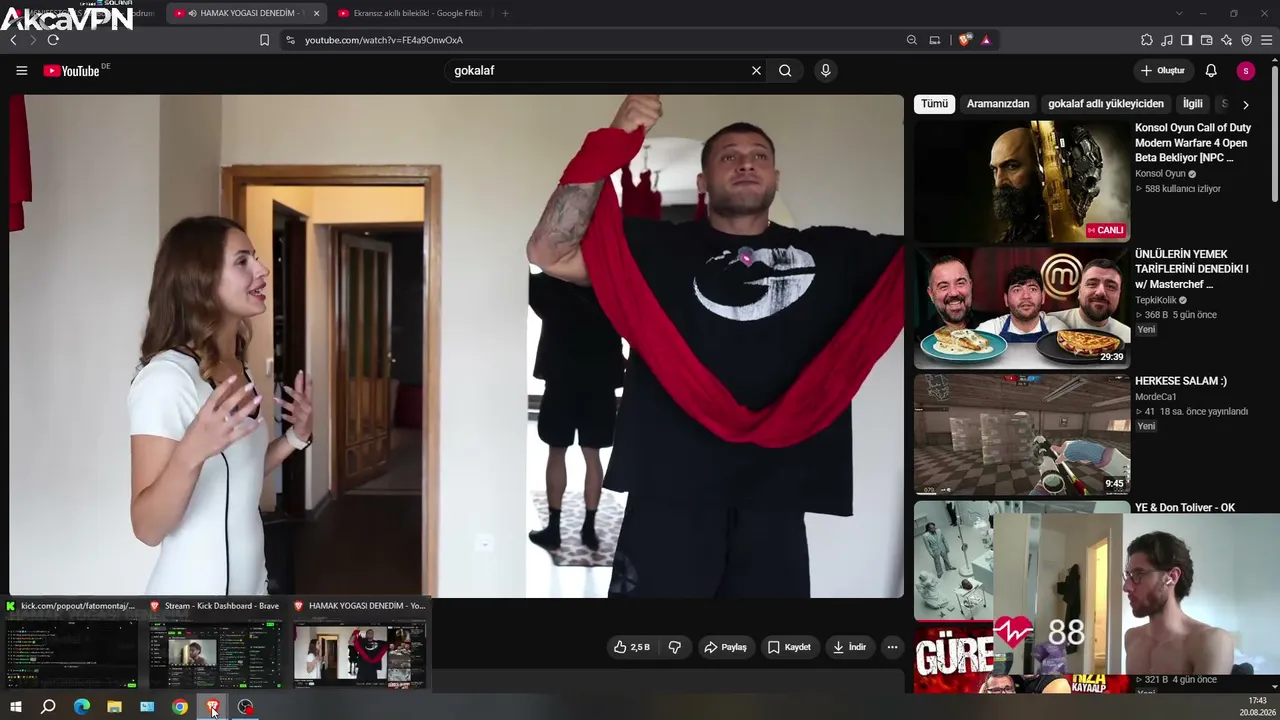Start voice search with the microphone
Image resolution: width=1280 pixels, height=720 pixels.
pos(825,71)
